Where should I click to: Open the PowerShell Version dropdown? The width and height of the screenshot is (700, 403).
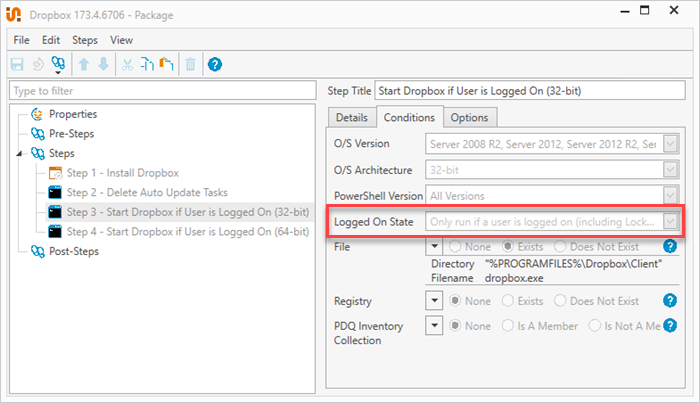670,196
